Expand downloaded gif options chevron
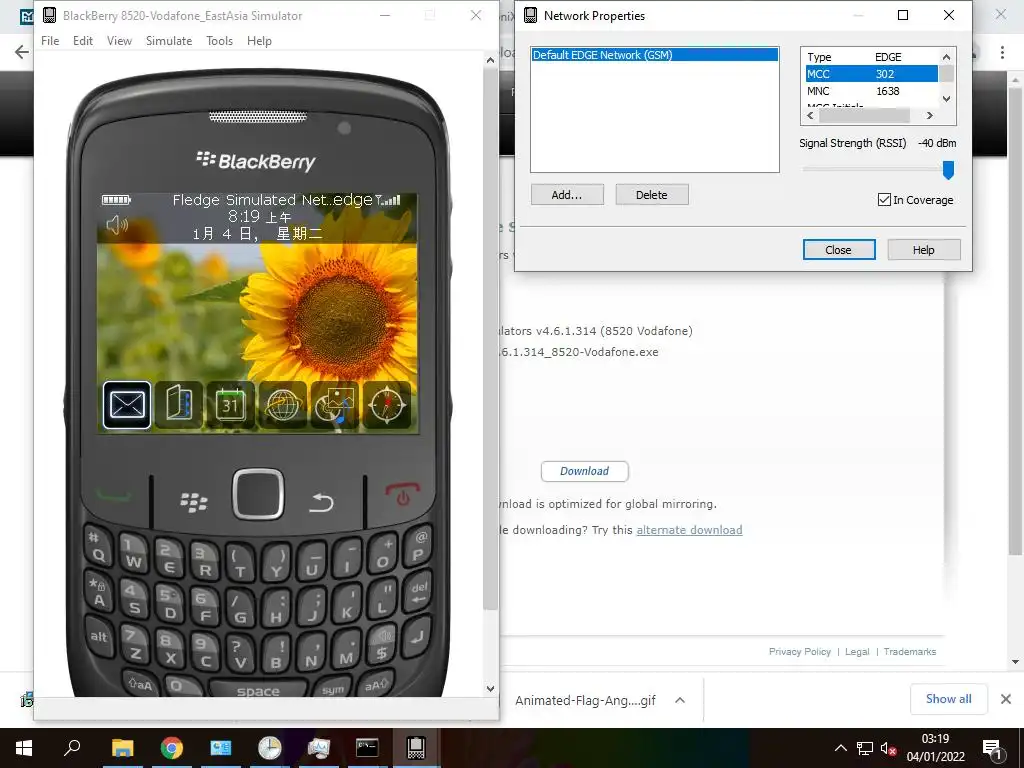1024x768 pixels. pyautogui.click(x=680, y=700)
